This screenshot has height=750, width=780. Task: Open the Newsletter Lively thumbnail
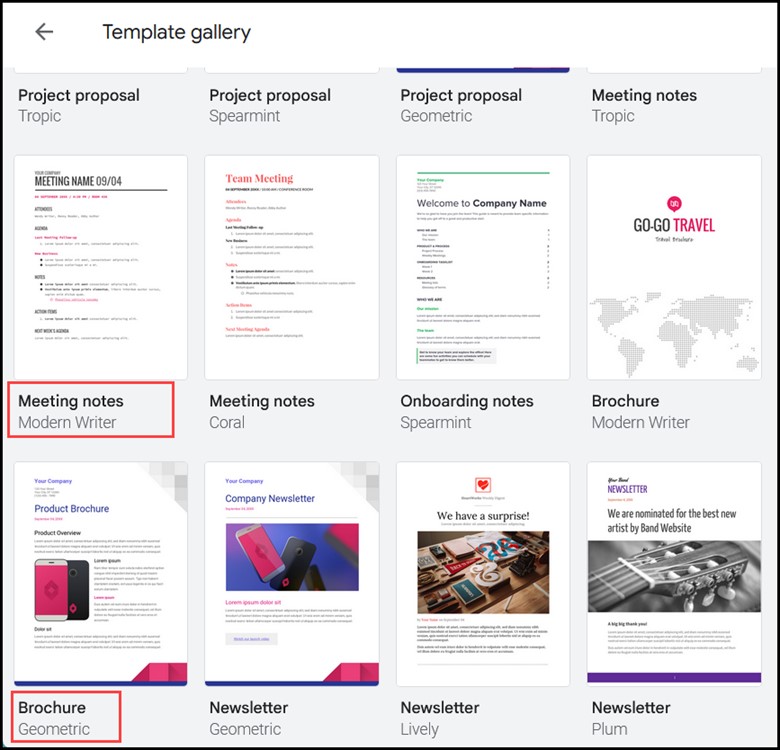[x=483, y=574]
